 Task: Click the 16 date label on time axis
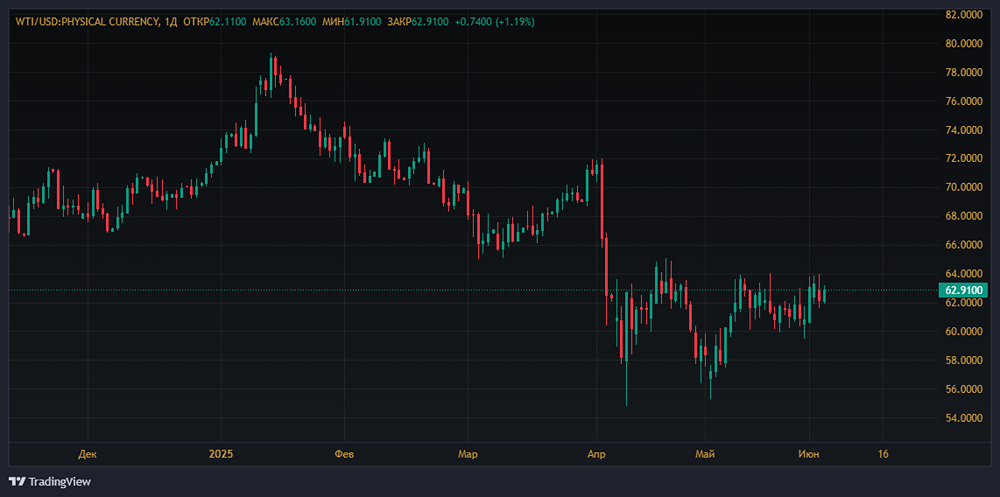[883, 454]
